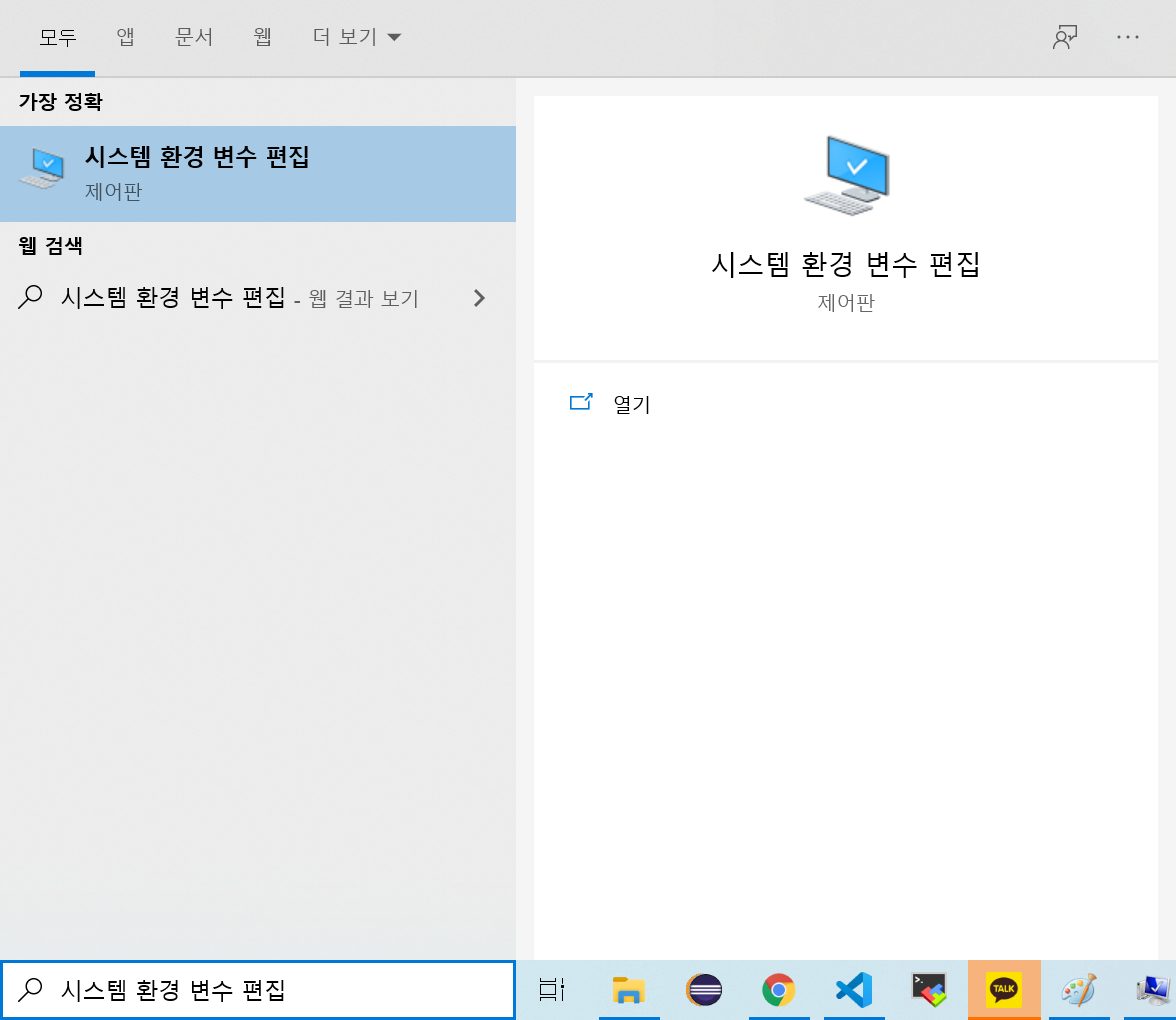The height and width of the screenshot is (1020, 1176).
Task: Open the 모두 search tab
Action: pyautogui.click(x=57, y=37)
